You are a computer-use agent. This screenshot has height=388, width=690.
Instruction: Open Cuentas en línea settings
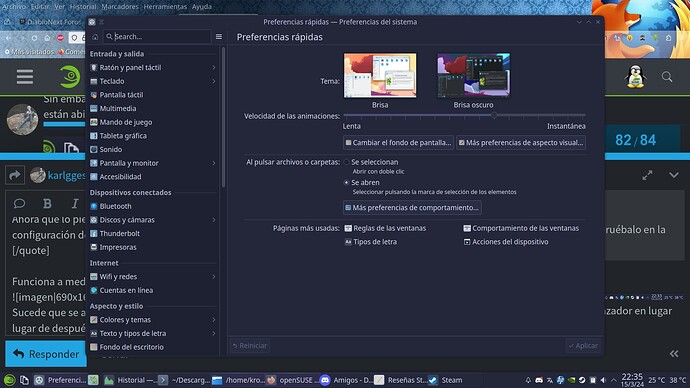[153, 290]
